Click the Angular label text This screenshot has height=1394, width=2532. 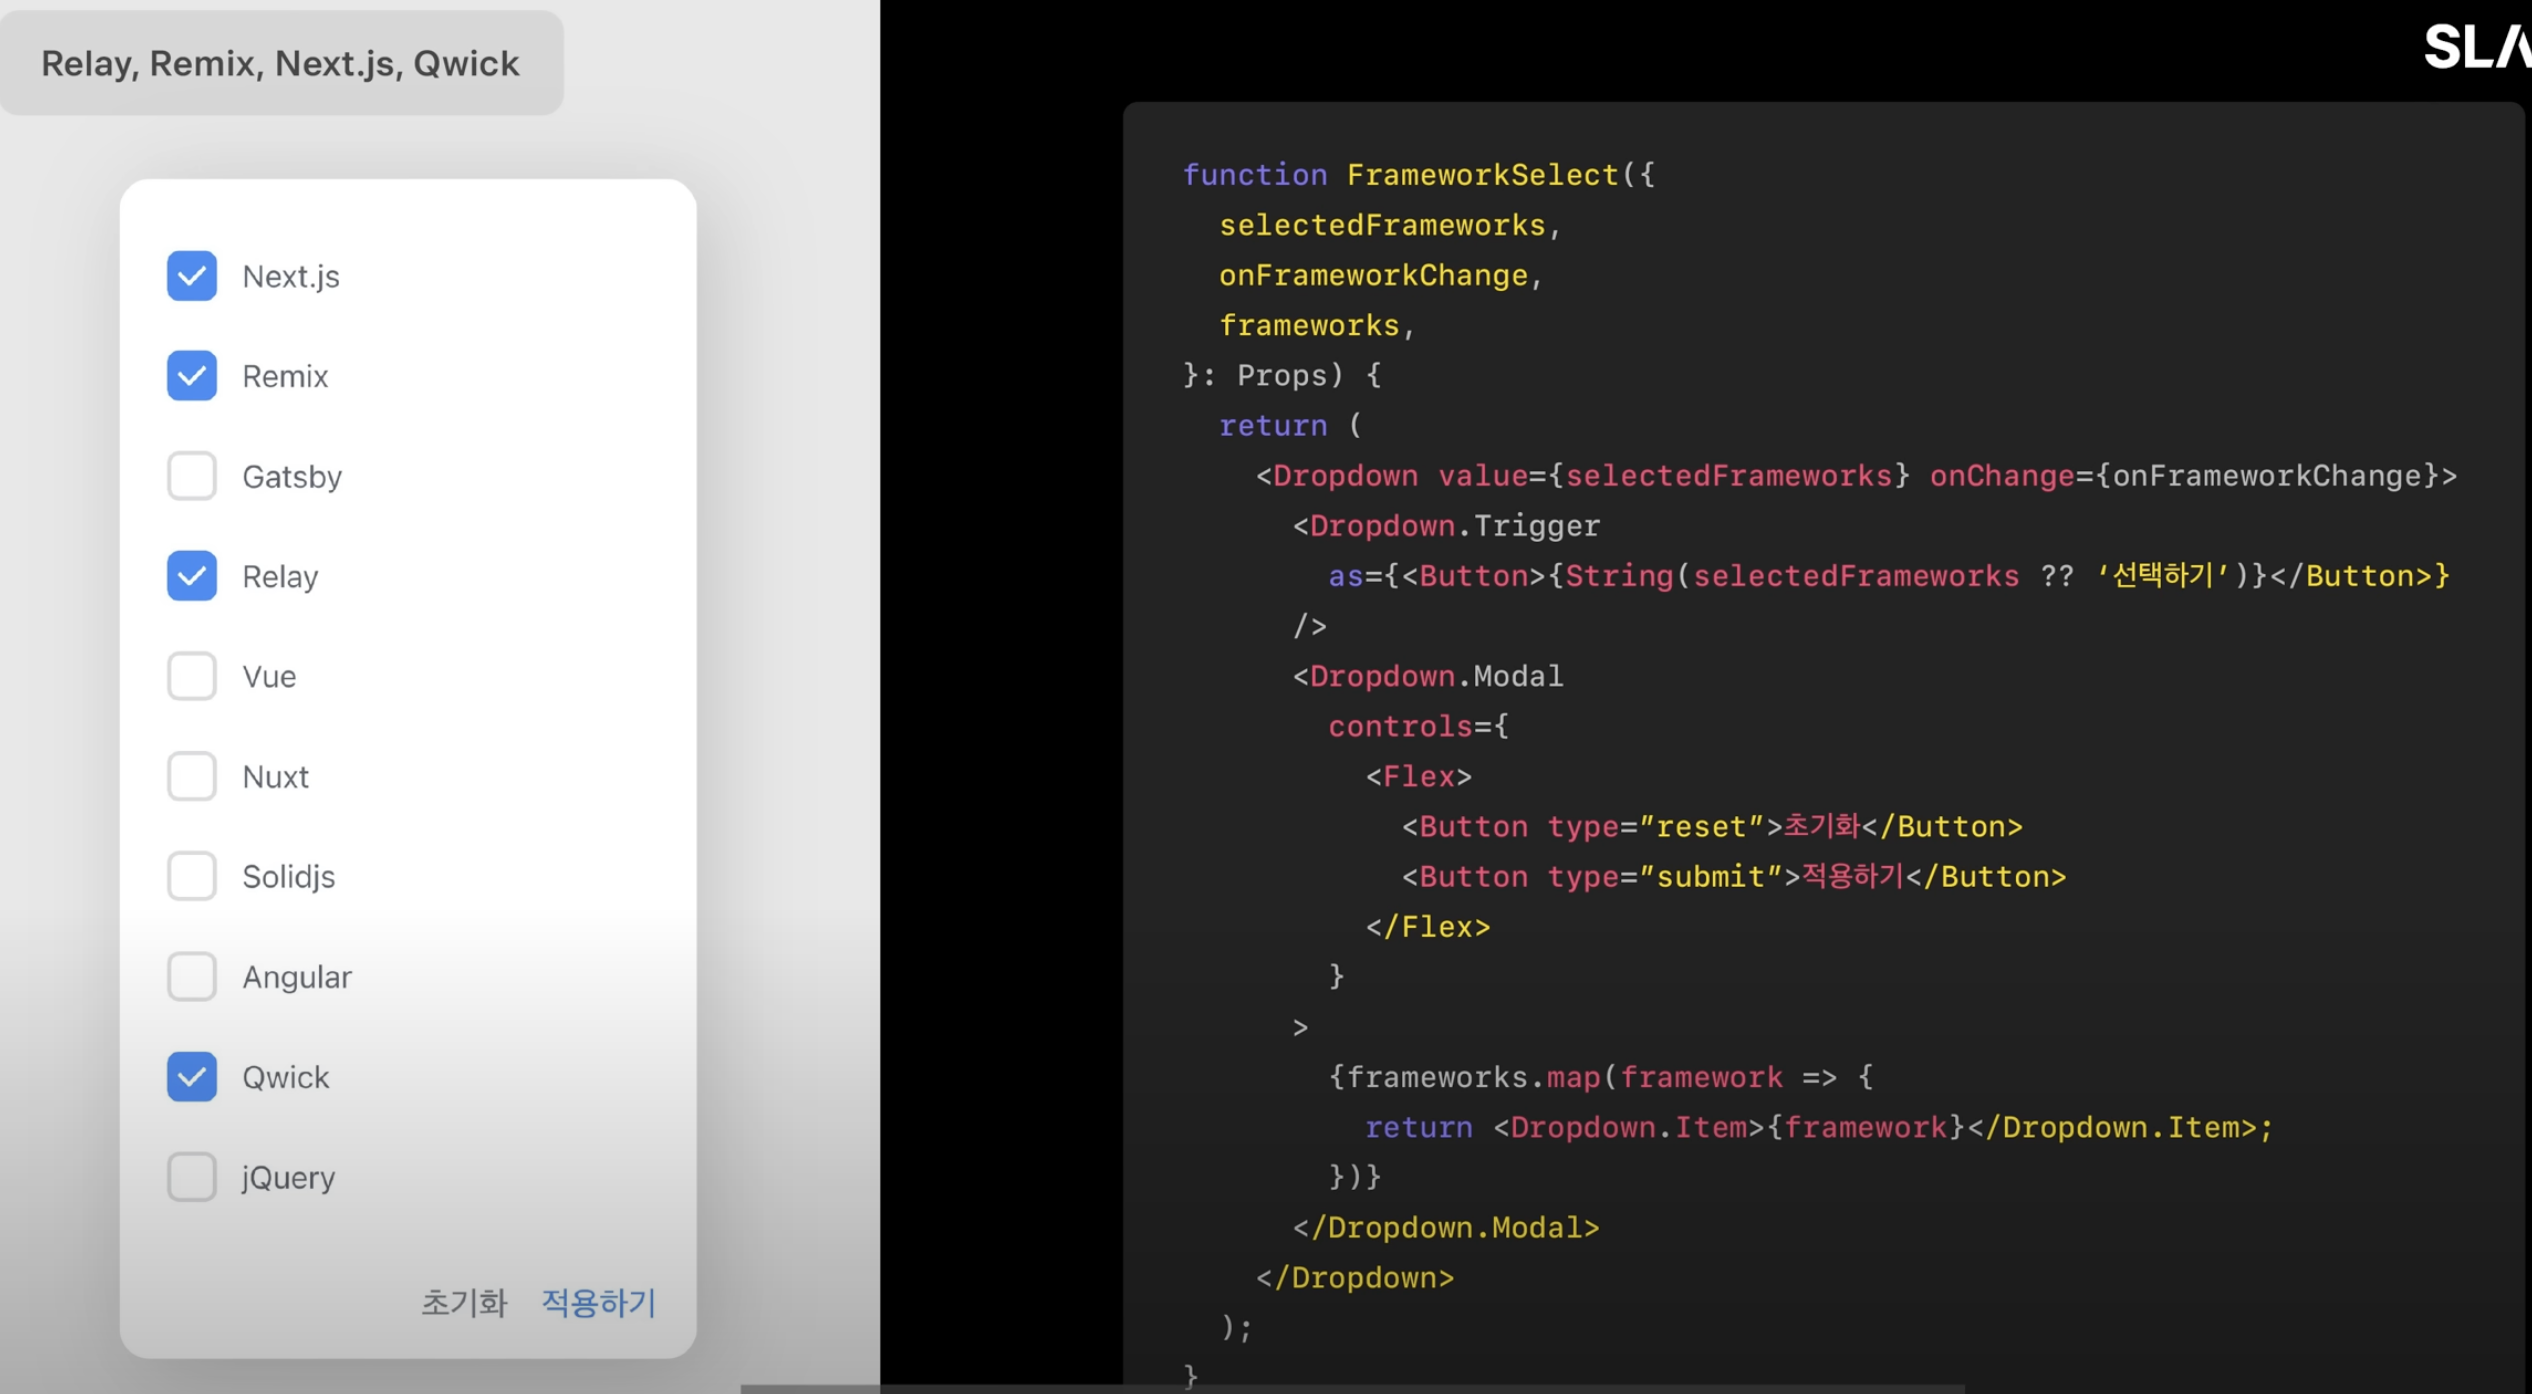pos(297,977)
